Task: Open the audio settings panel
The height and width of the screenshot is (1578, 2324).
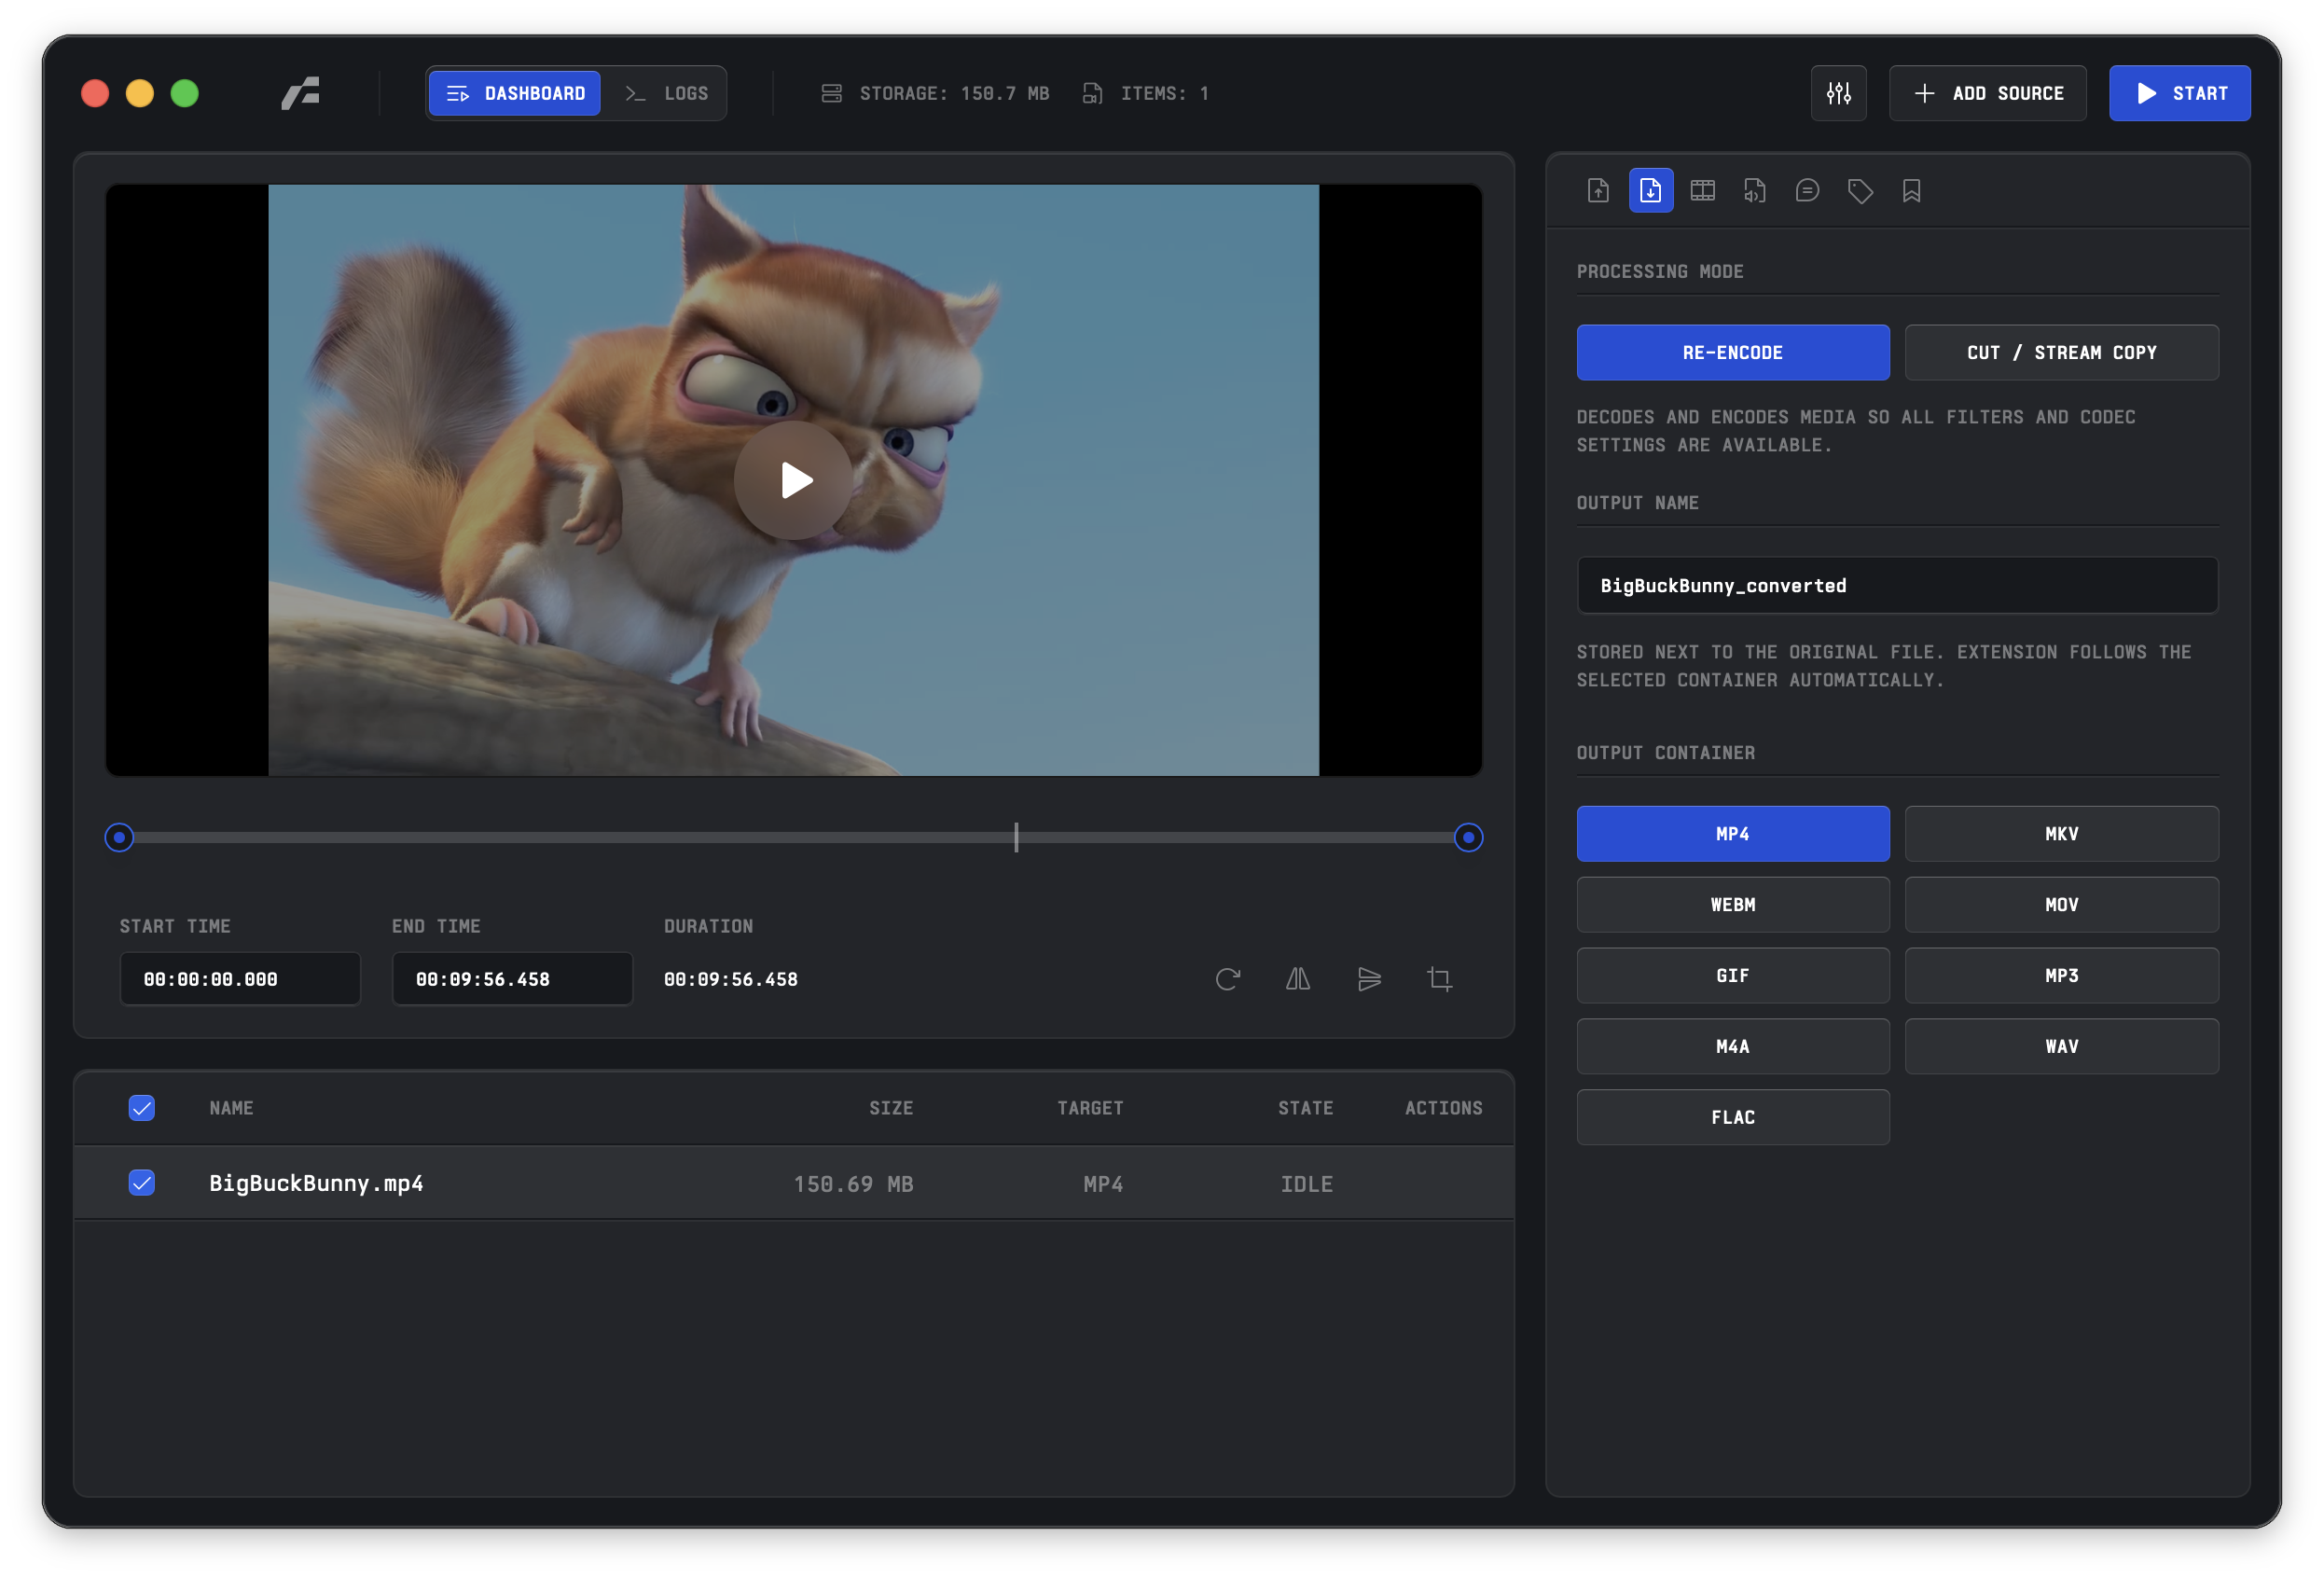Action: 1754,190
